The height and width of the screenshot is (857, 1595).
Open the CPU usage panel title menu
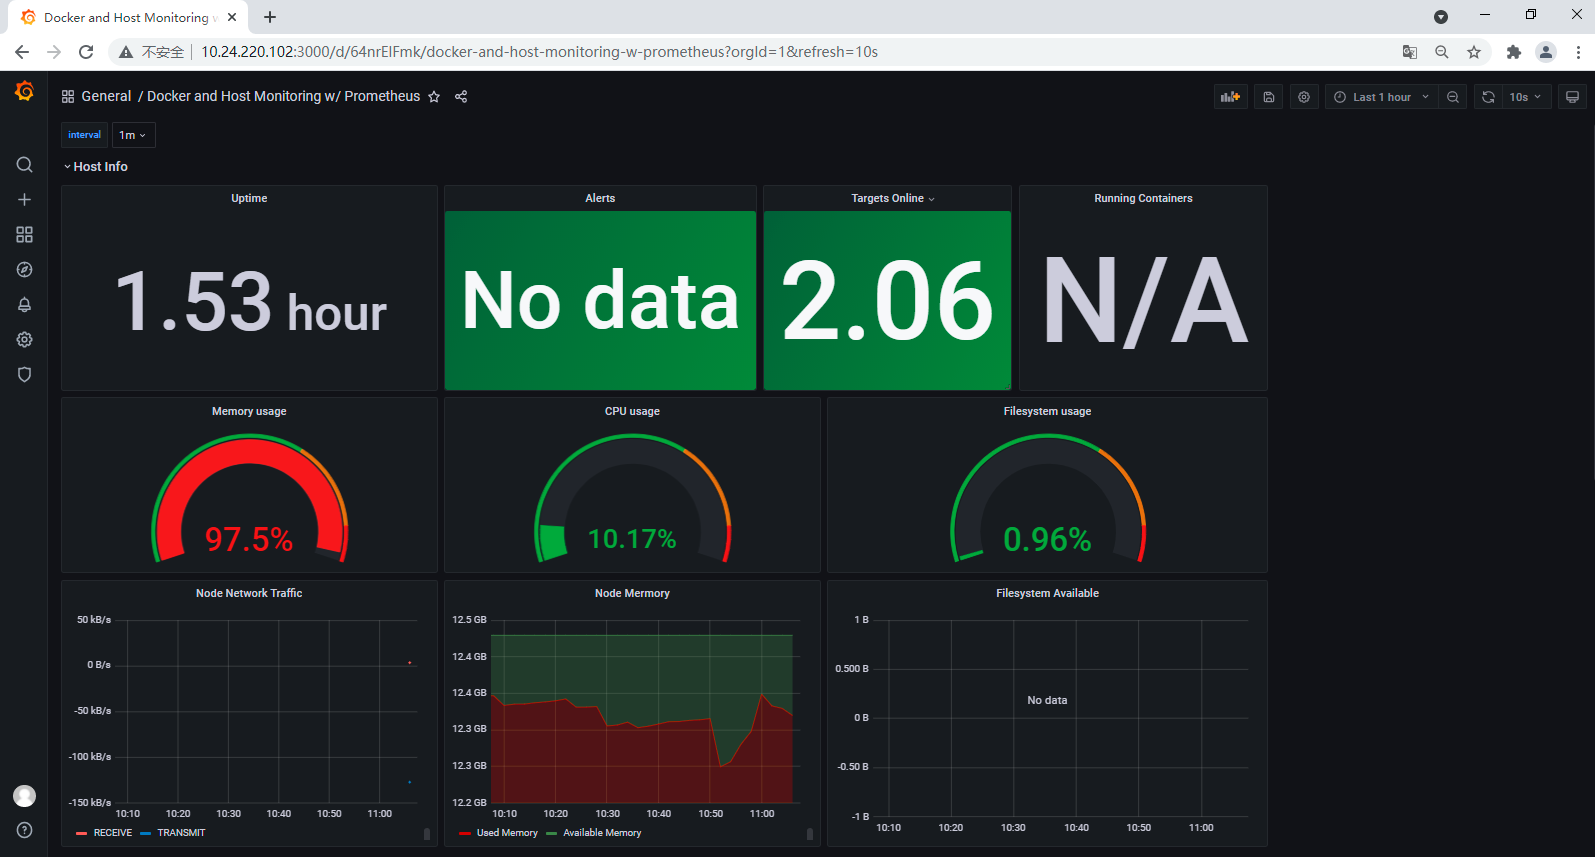(632, 411)
